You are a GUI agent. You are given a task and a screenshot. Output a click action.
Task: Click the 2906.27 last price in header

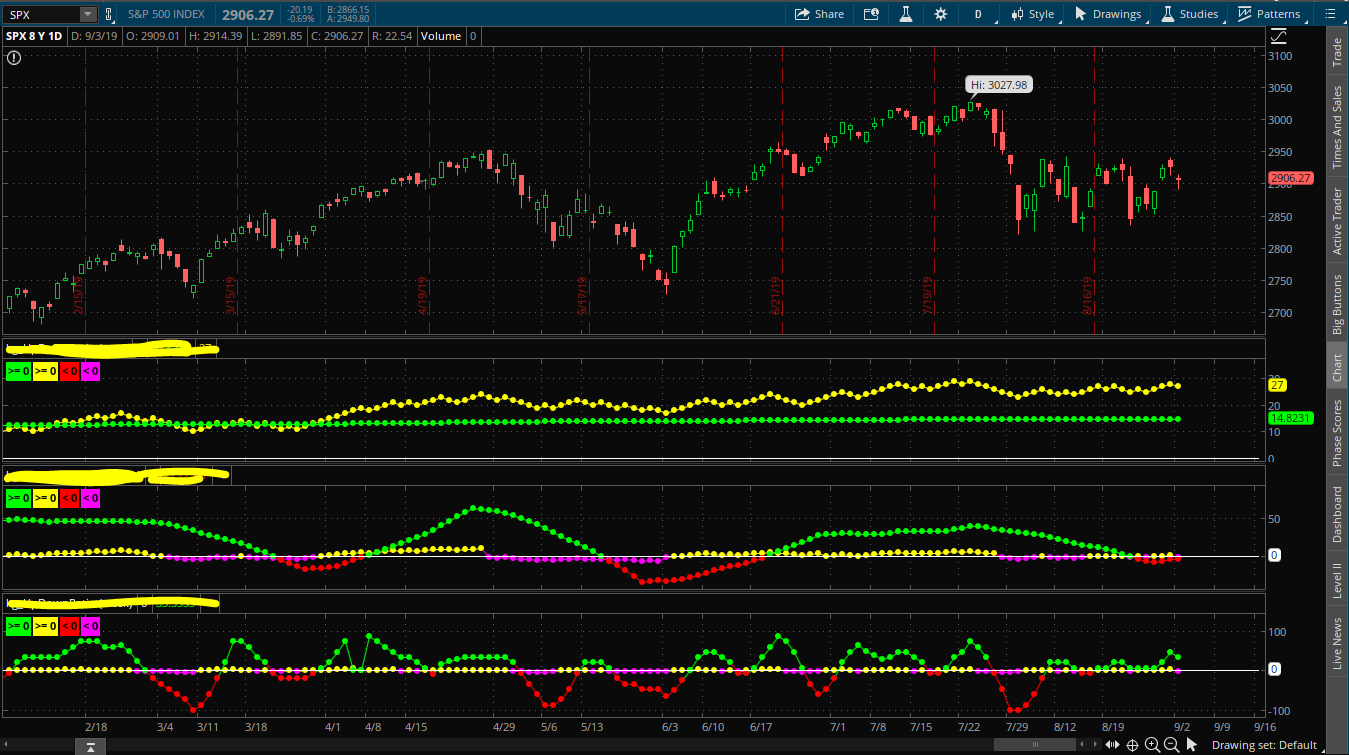(x=249, y=14)
